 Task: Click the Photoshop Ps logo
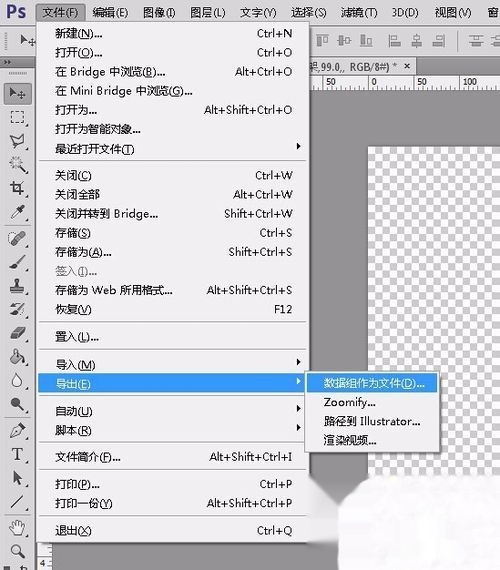16,12
